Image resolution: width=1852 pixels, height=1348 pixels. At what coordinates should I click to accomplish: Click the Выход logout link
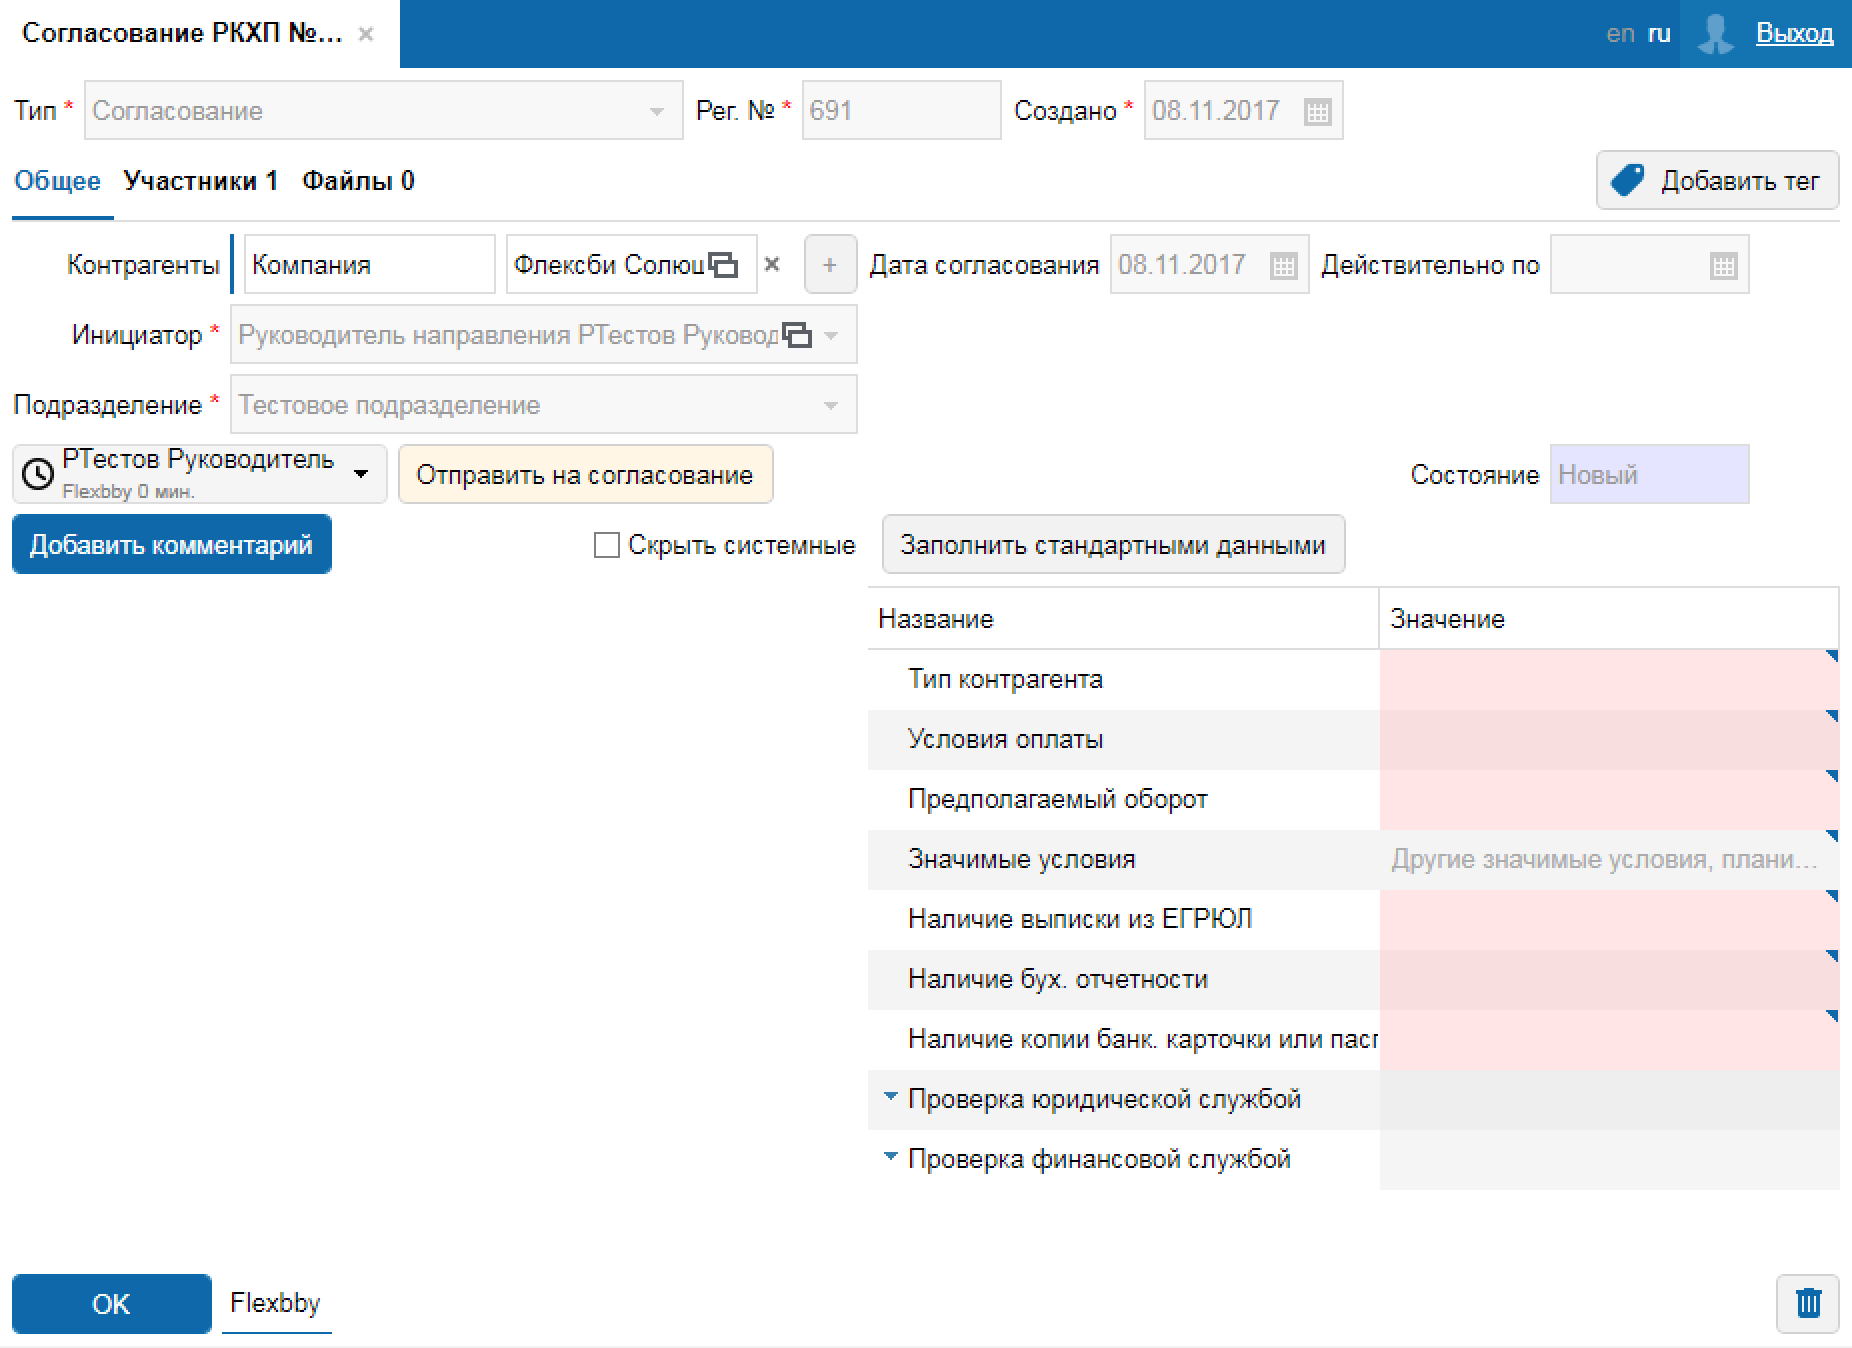(x=1794, y=34)
